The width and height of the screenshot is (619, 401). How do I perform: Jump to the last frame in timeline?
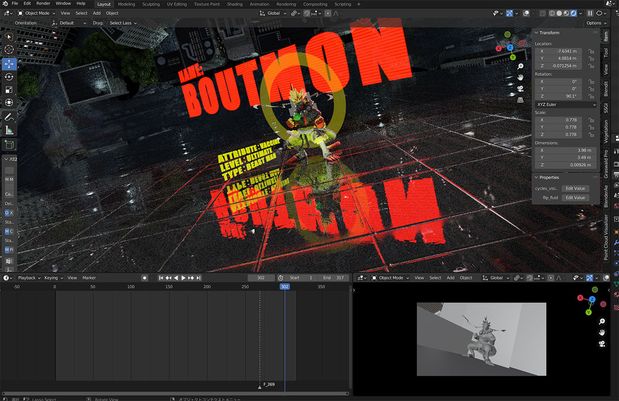click(199, 278)
